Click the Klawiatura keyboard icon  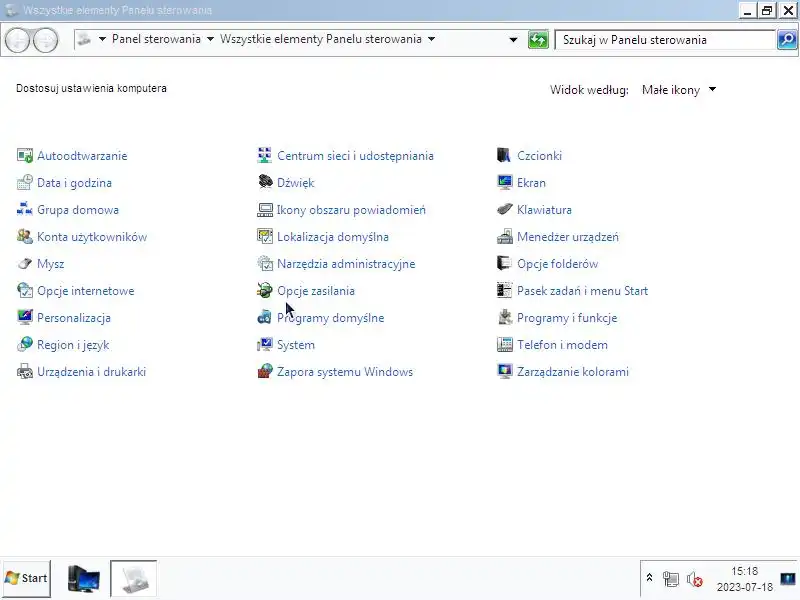[x=505, y=210]
